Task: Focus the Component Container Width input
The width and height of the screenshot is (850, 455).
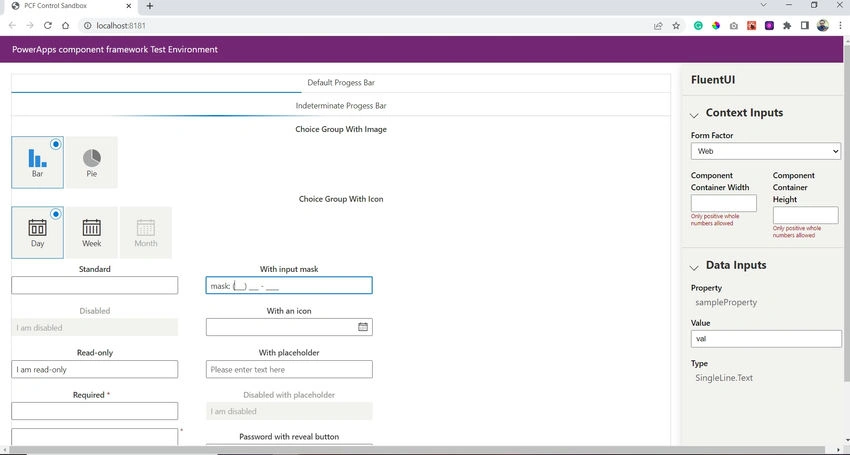Action: click(724, 203)
